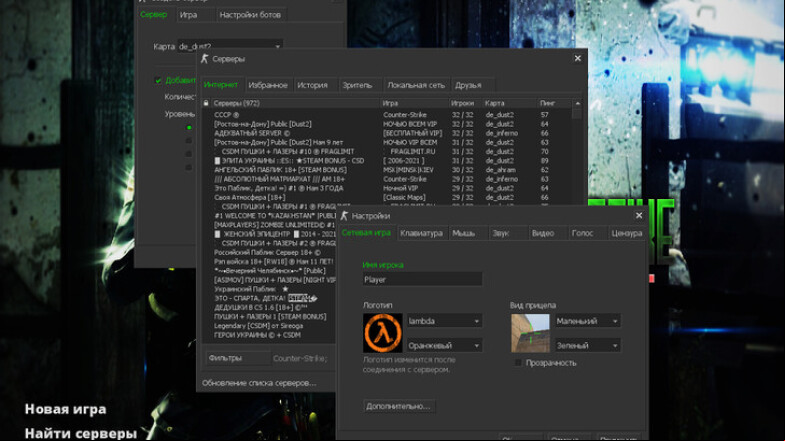Viewport: 785px width, 441px height.
Task: Switch to the Сервер tab
Action: (x=154, y=15)
